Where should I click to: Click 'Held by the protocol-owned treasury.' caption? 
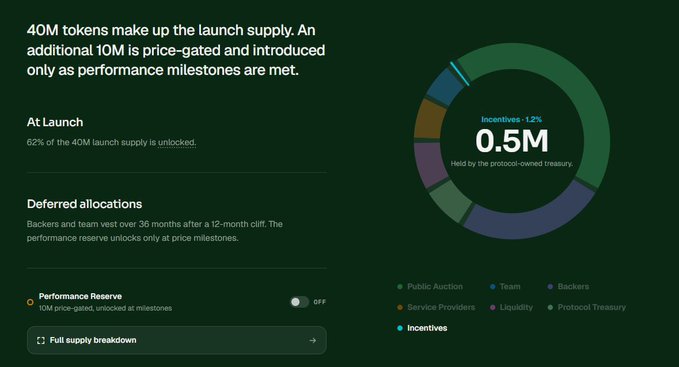pos(511,164)
